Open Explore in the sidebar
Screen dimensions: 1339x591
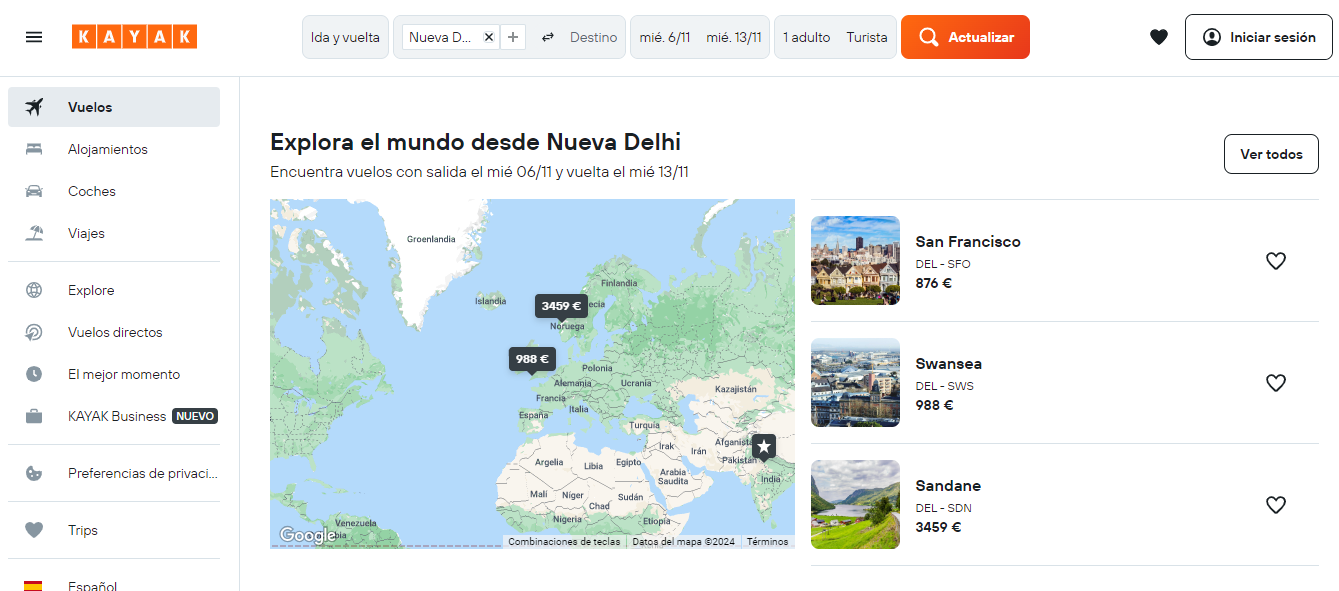coord(114,290)
